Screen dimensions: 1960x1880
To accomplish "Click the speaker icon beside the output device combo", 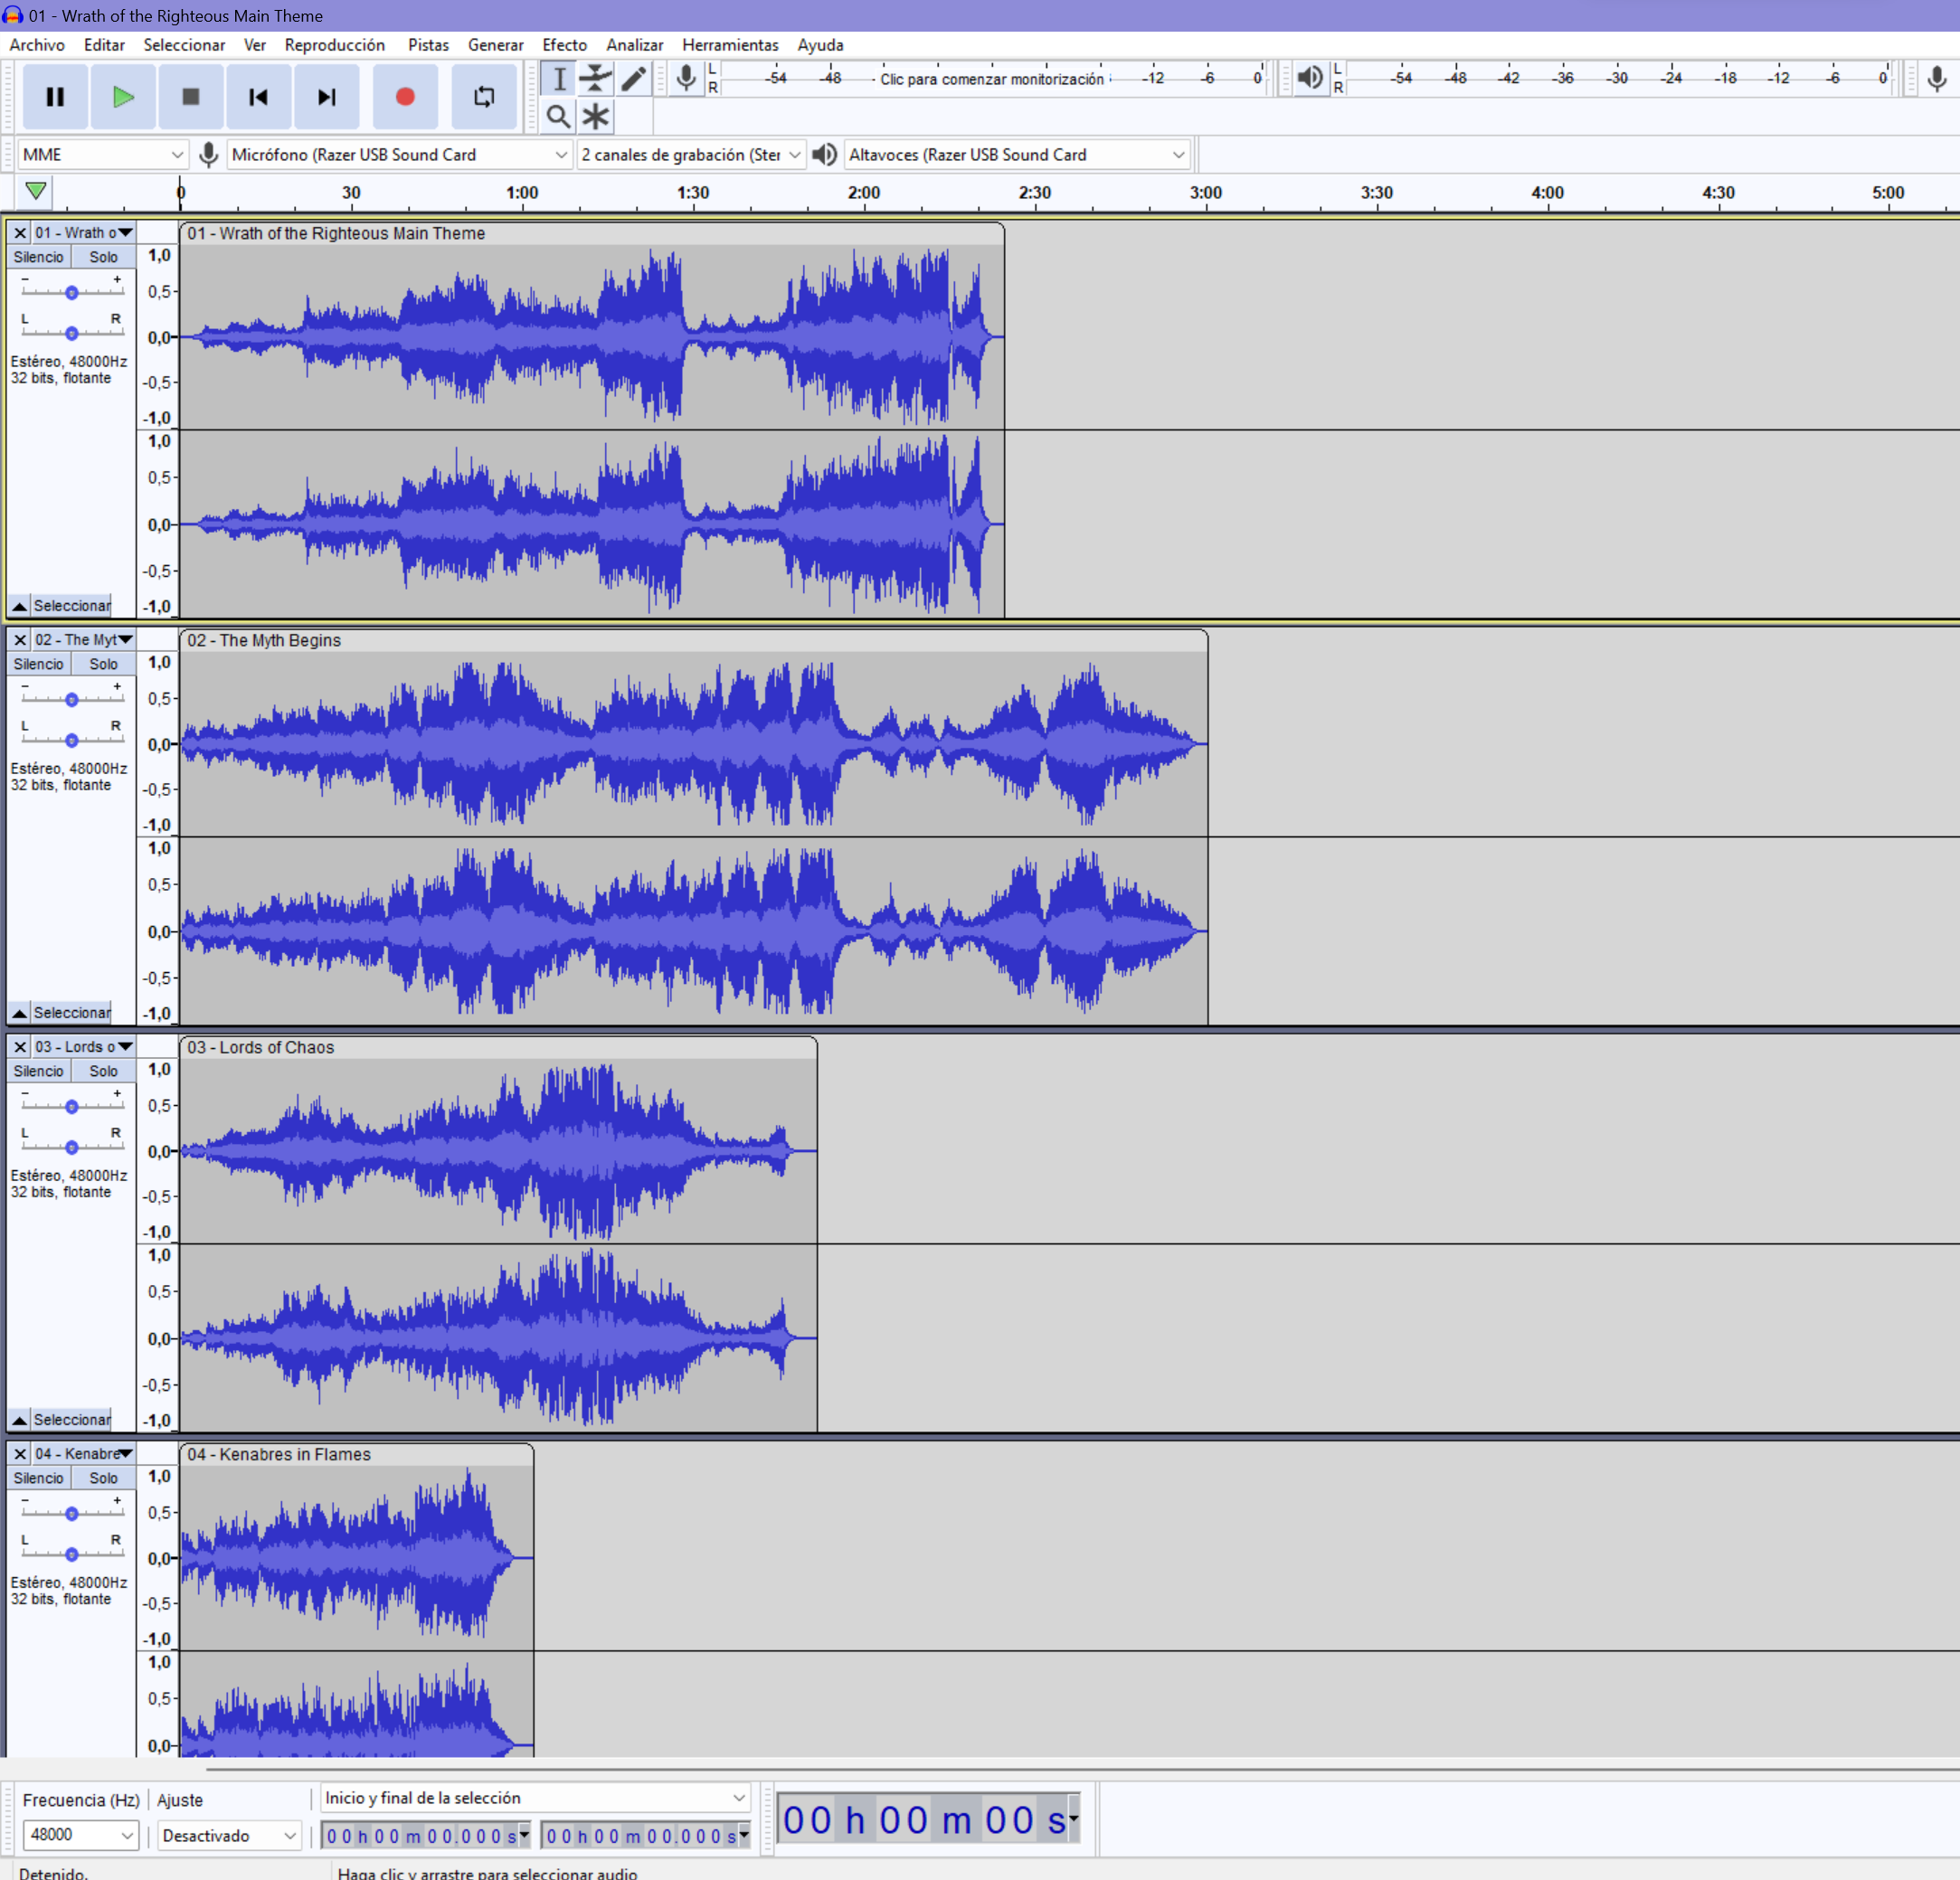I will click(x=825, y=154).
